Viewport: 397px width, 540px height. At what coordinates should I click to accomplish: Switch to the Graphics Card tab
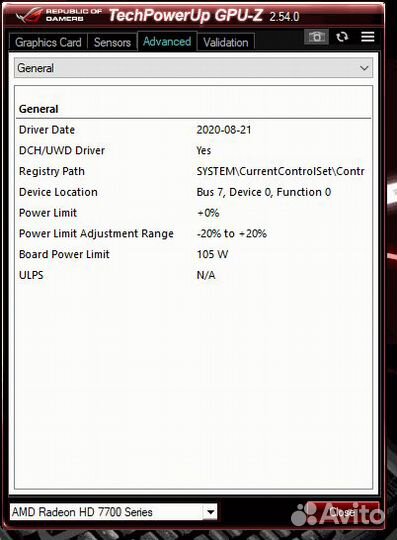pos(48,42)
